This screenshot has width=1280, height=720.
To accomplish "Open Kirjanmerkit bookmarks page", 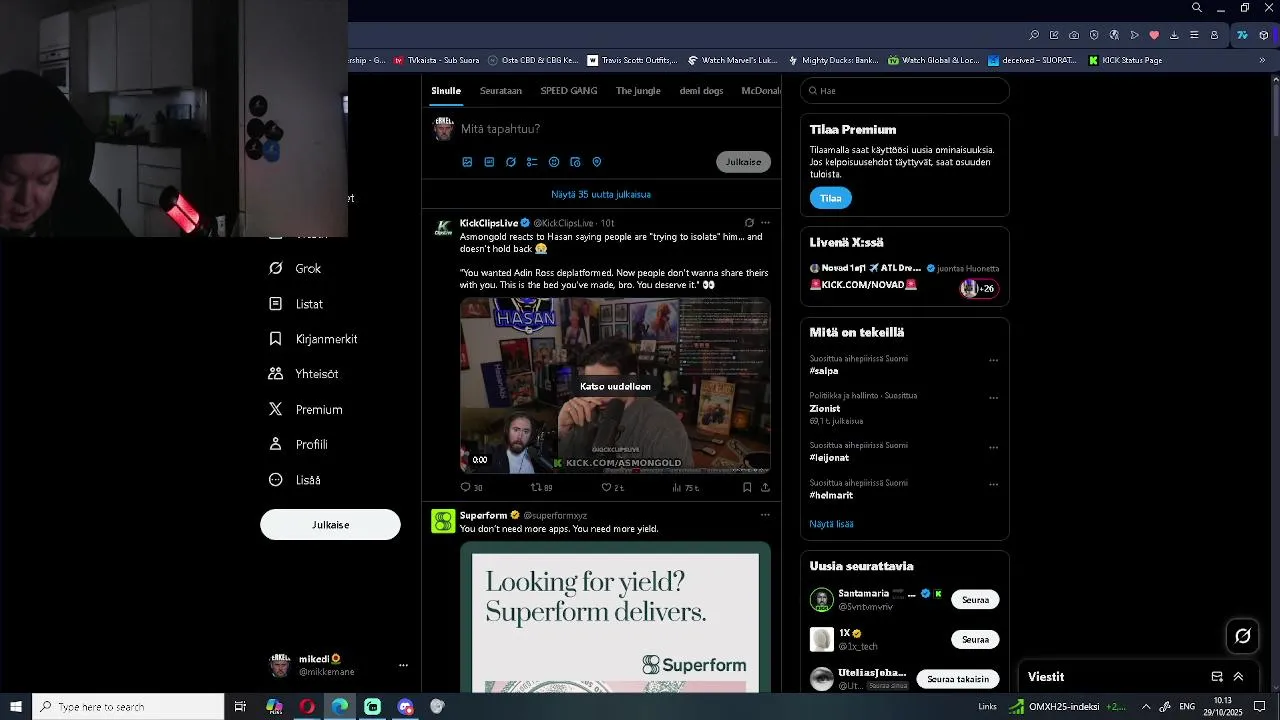I will pyautogui.click(x=313, y=339).
